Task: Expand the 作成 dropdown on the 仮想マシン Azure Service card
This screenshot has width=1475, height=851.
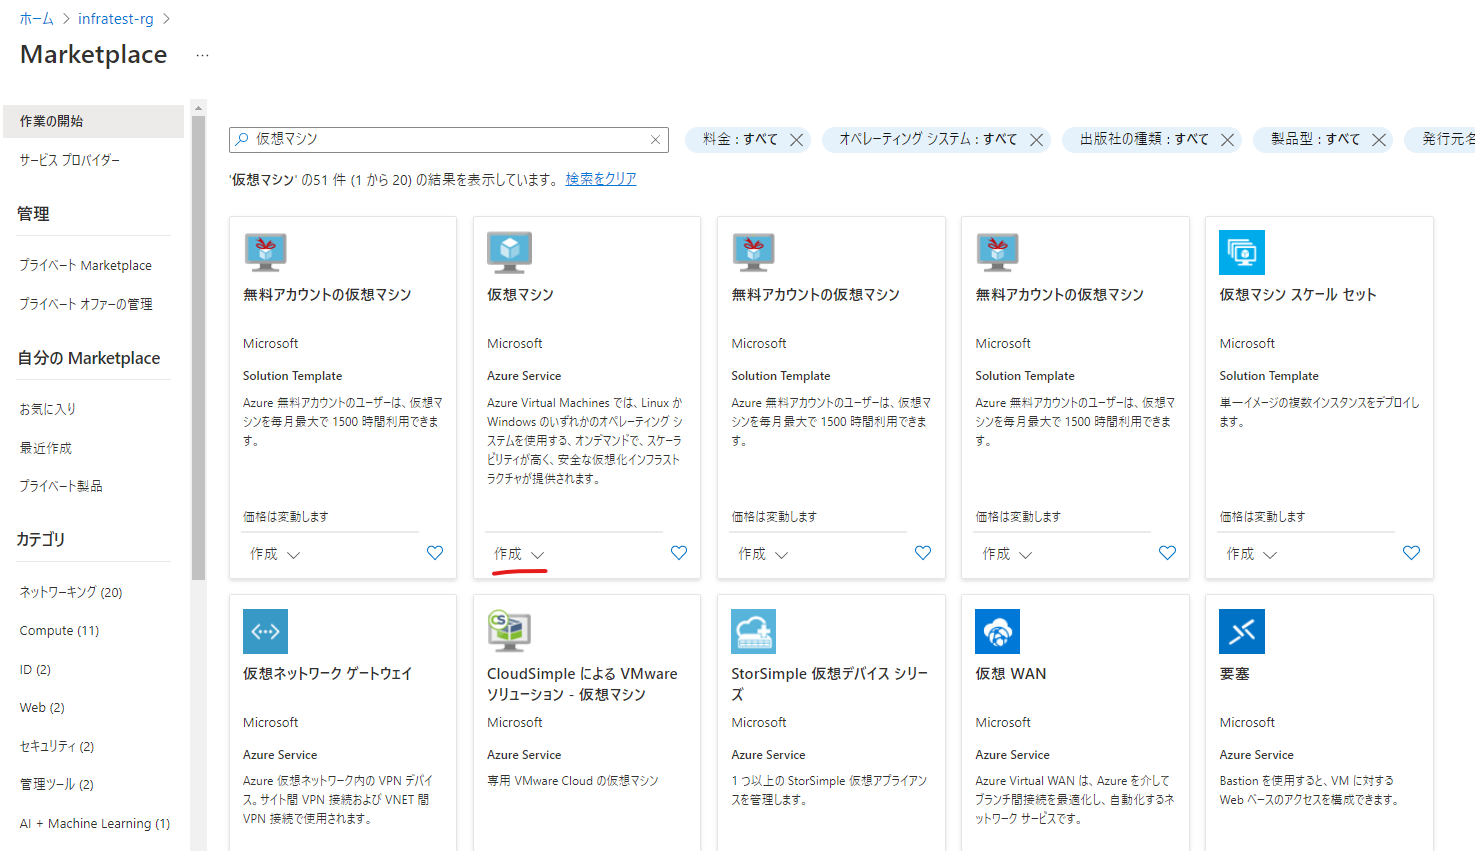Action: coord(519,554)
